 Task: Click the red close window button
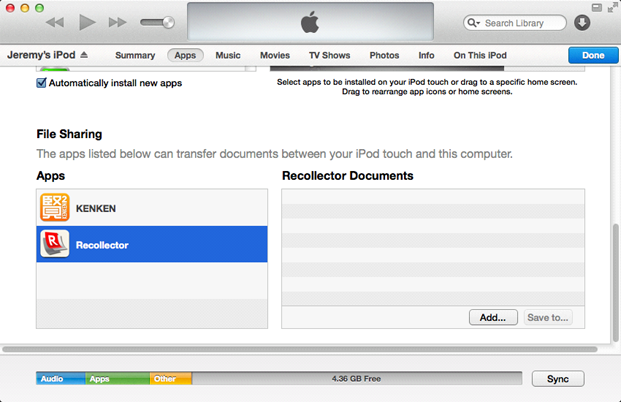(10, 8)
